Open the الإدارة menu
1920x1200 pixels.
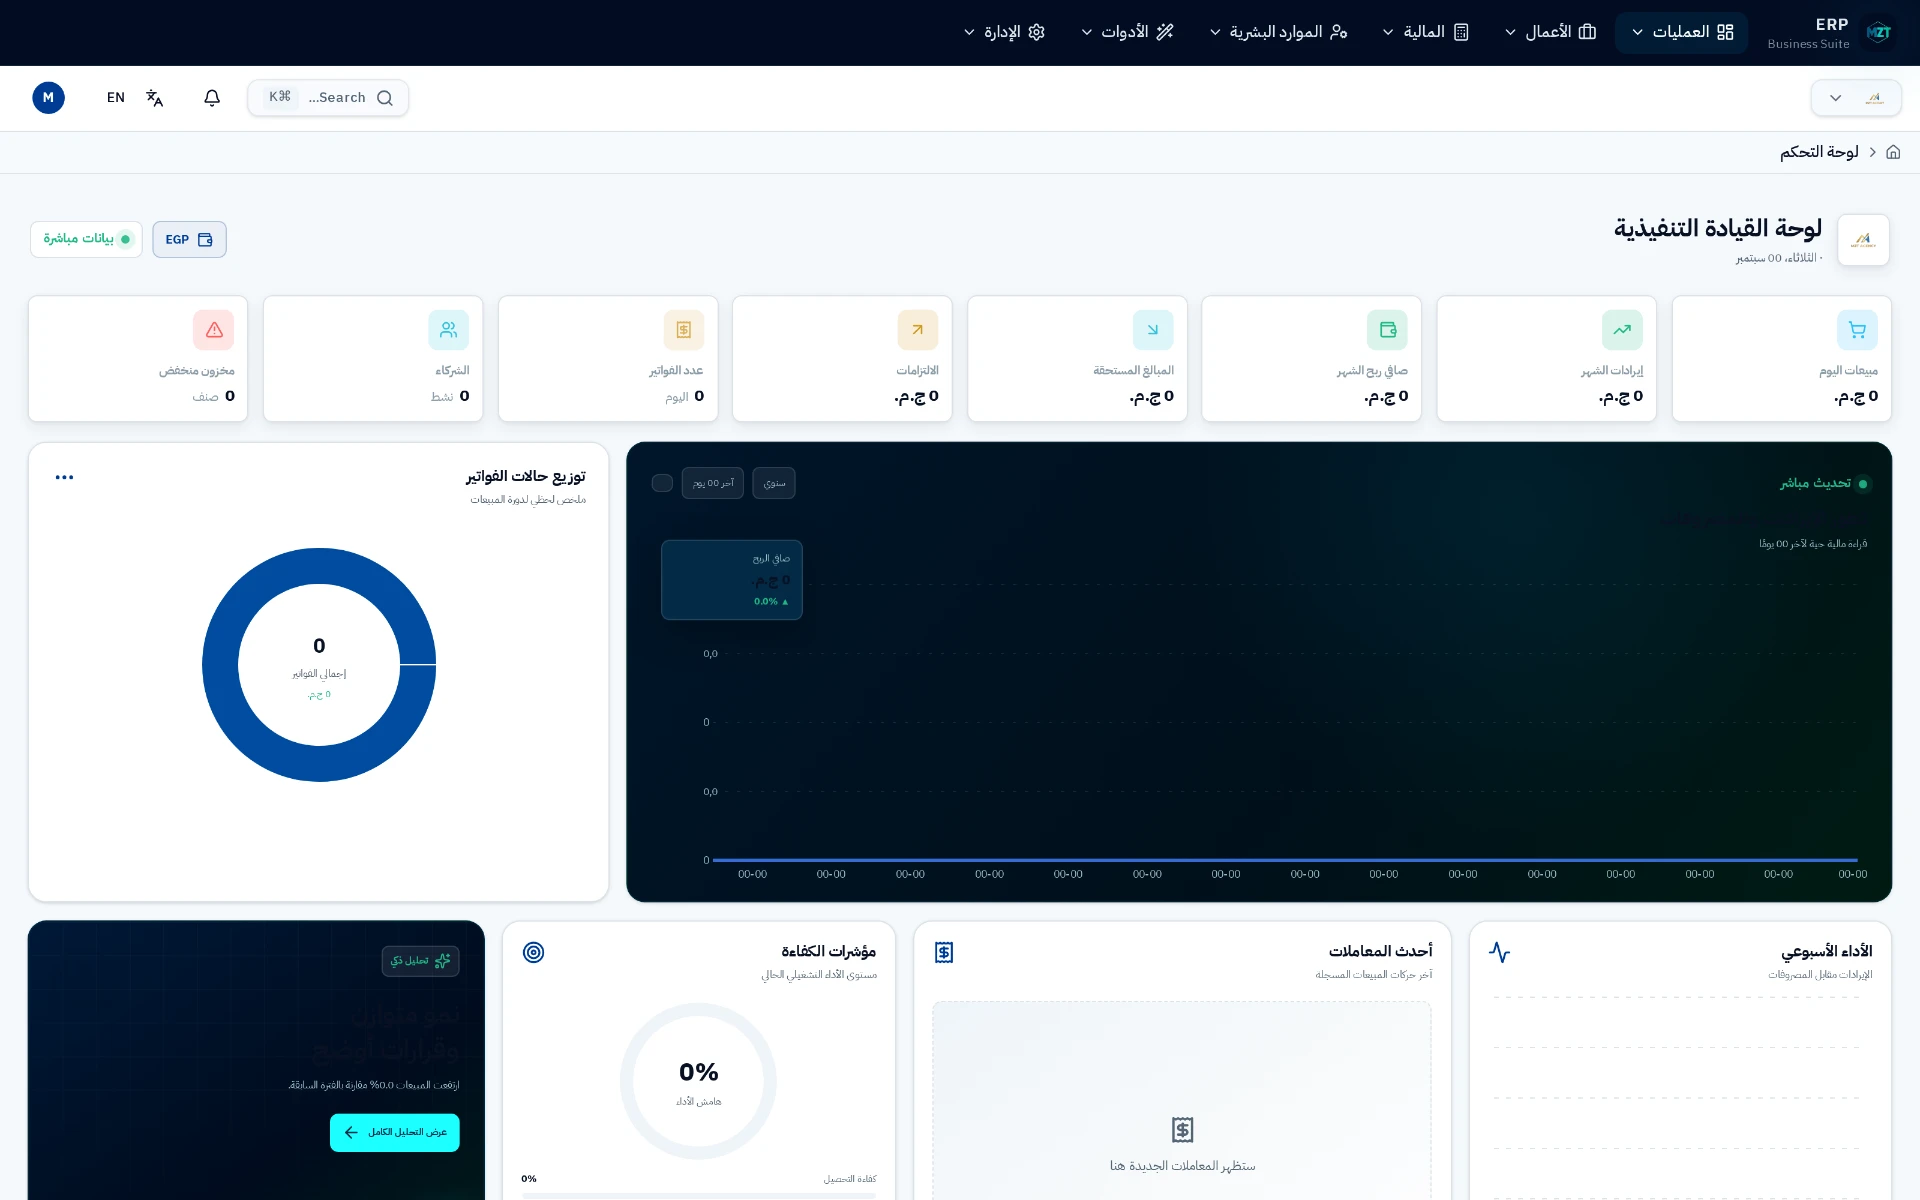(x=1005, y=32)
